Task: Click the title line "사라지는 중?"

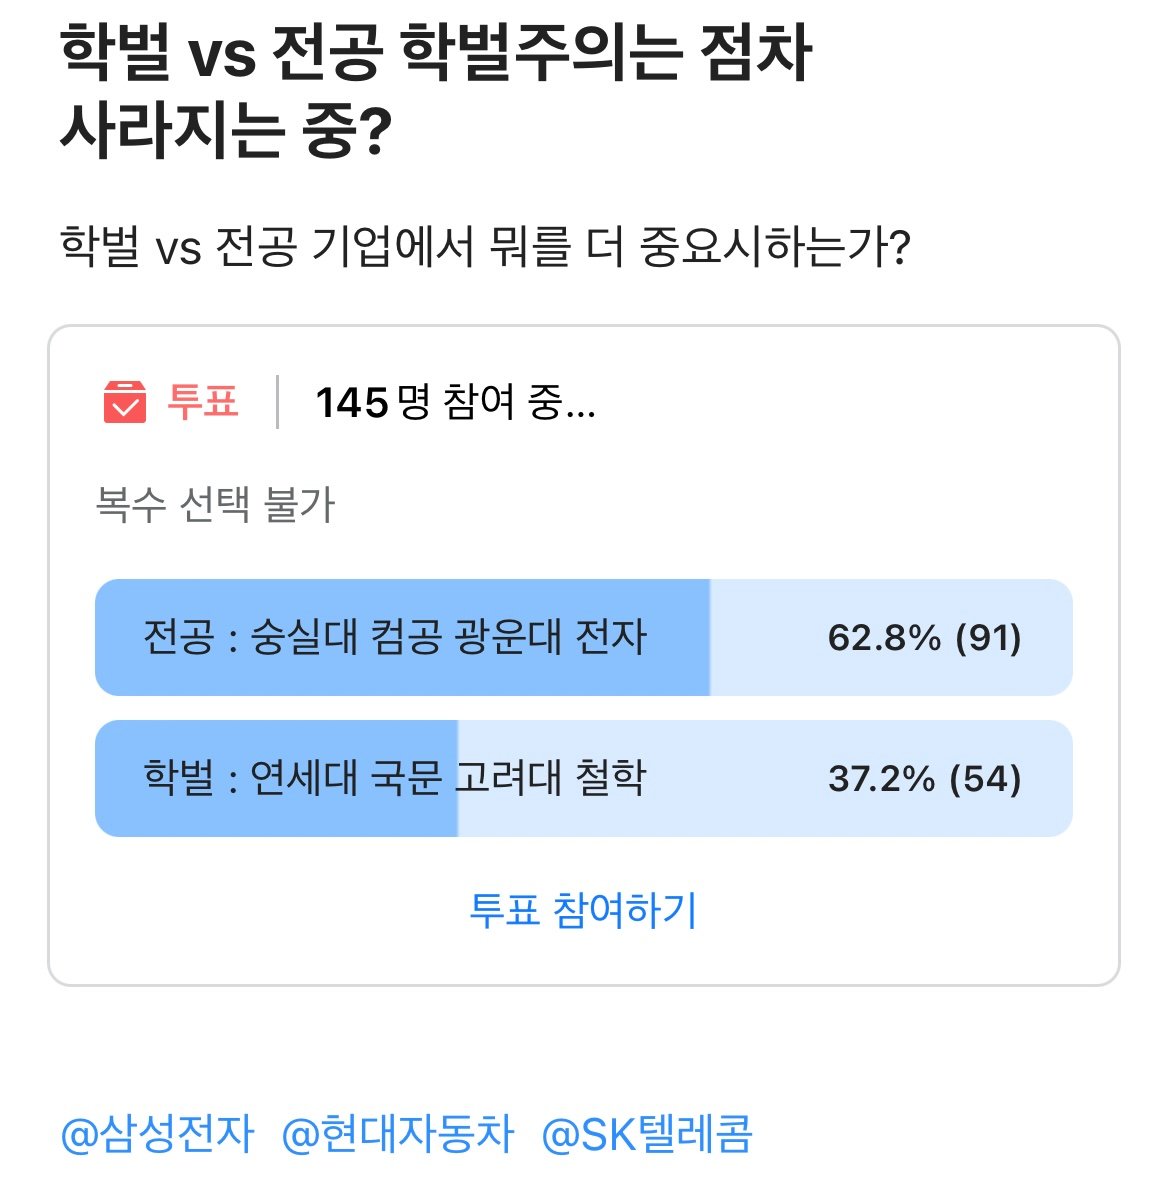Action: [225, 130]
